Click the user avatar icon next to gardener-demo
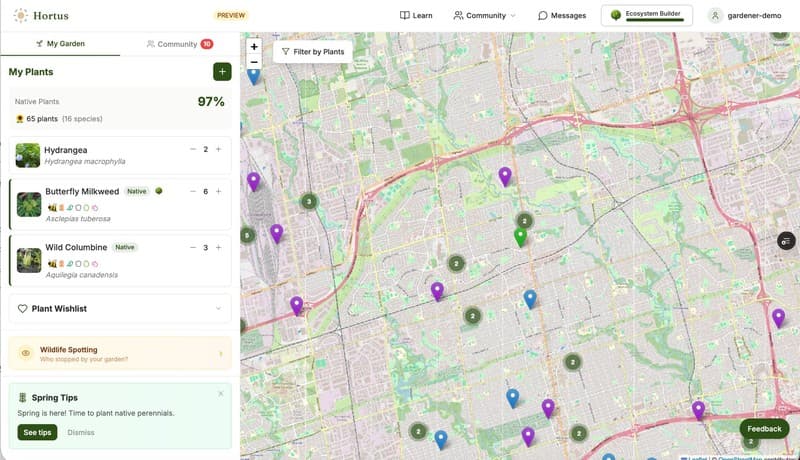Viewport: 800px width, 460px height. tap(715, 15)
